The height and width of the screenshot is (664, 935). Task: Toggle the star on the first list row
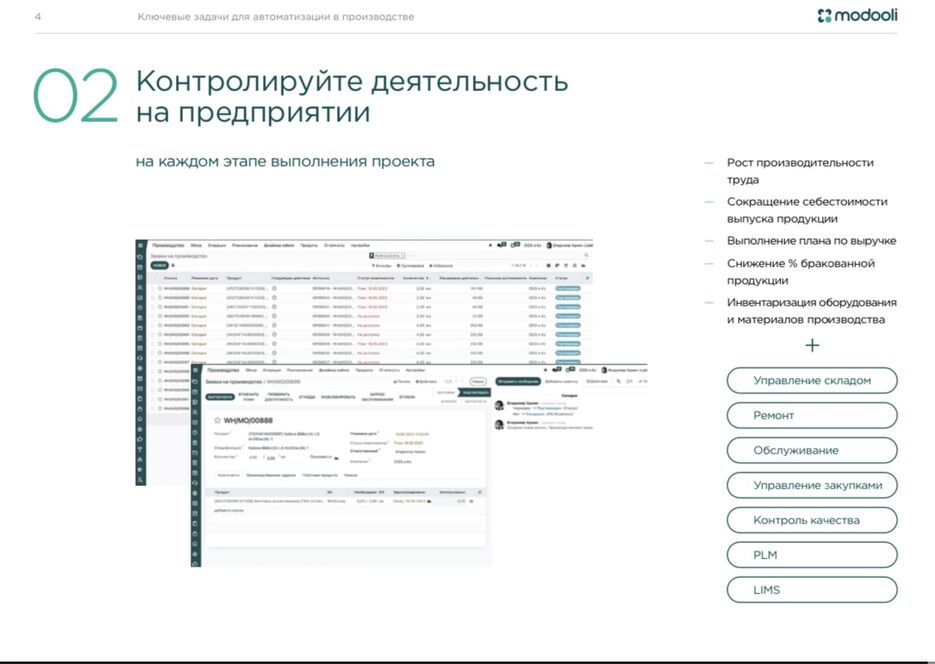tap(162, 288)
